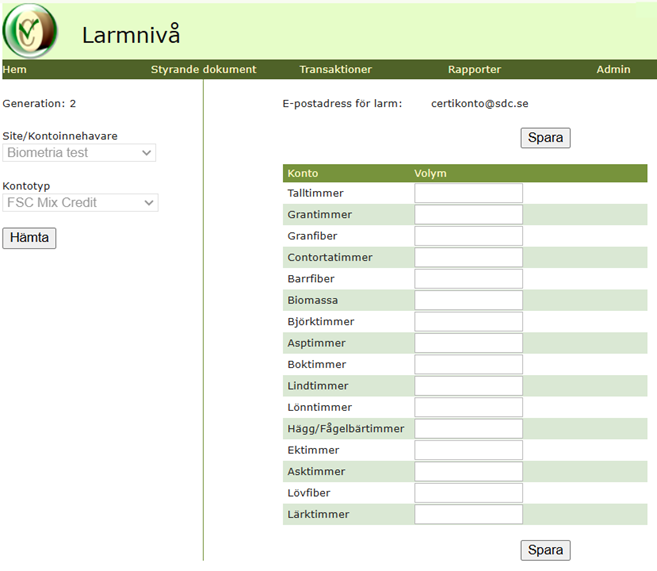Click the Talltimmer row label
The height and width of the screenshot is (571, 657).
coord(315,193)
